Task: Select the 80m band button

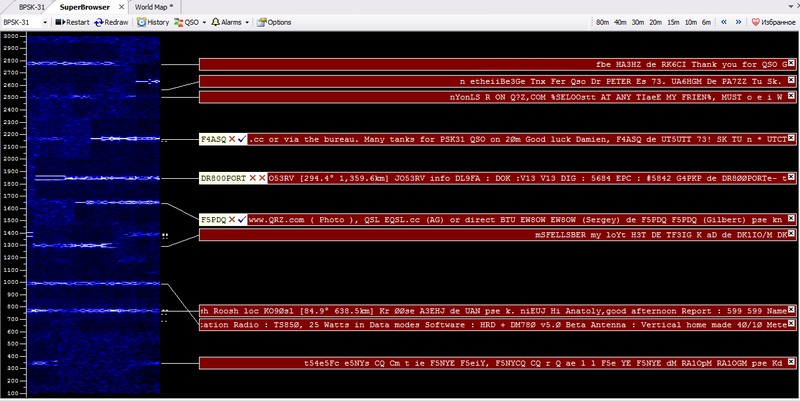Action: click(x=601, y=21)
